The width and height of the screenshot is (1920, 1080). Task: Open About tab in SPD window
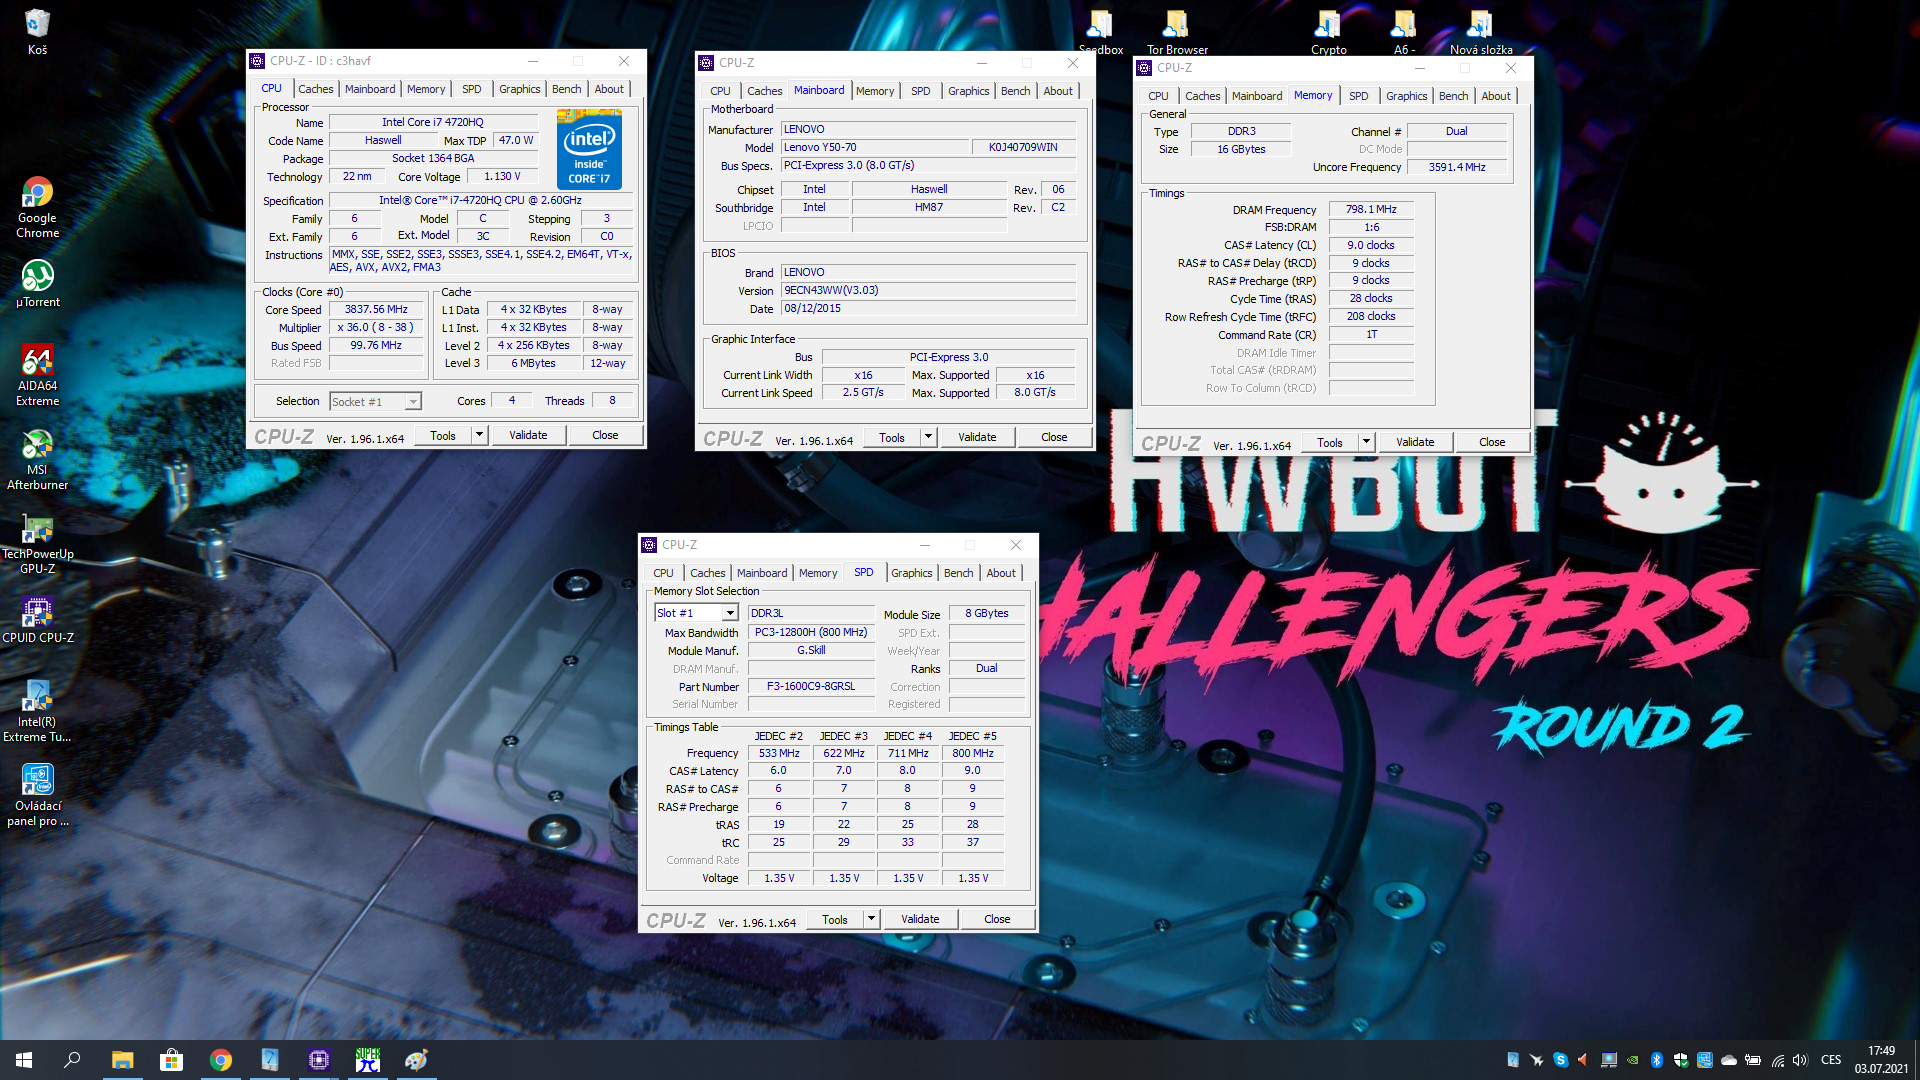click(x=1001, y=573)
